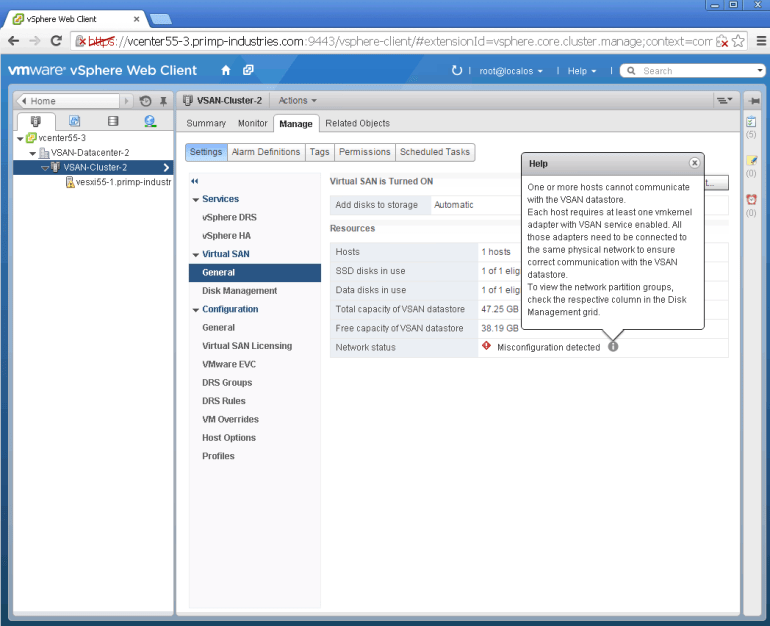Open the Tags sub-tab
This screenshot has height=626, width=770.
click(x=320, y=152)
